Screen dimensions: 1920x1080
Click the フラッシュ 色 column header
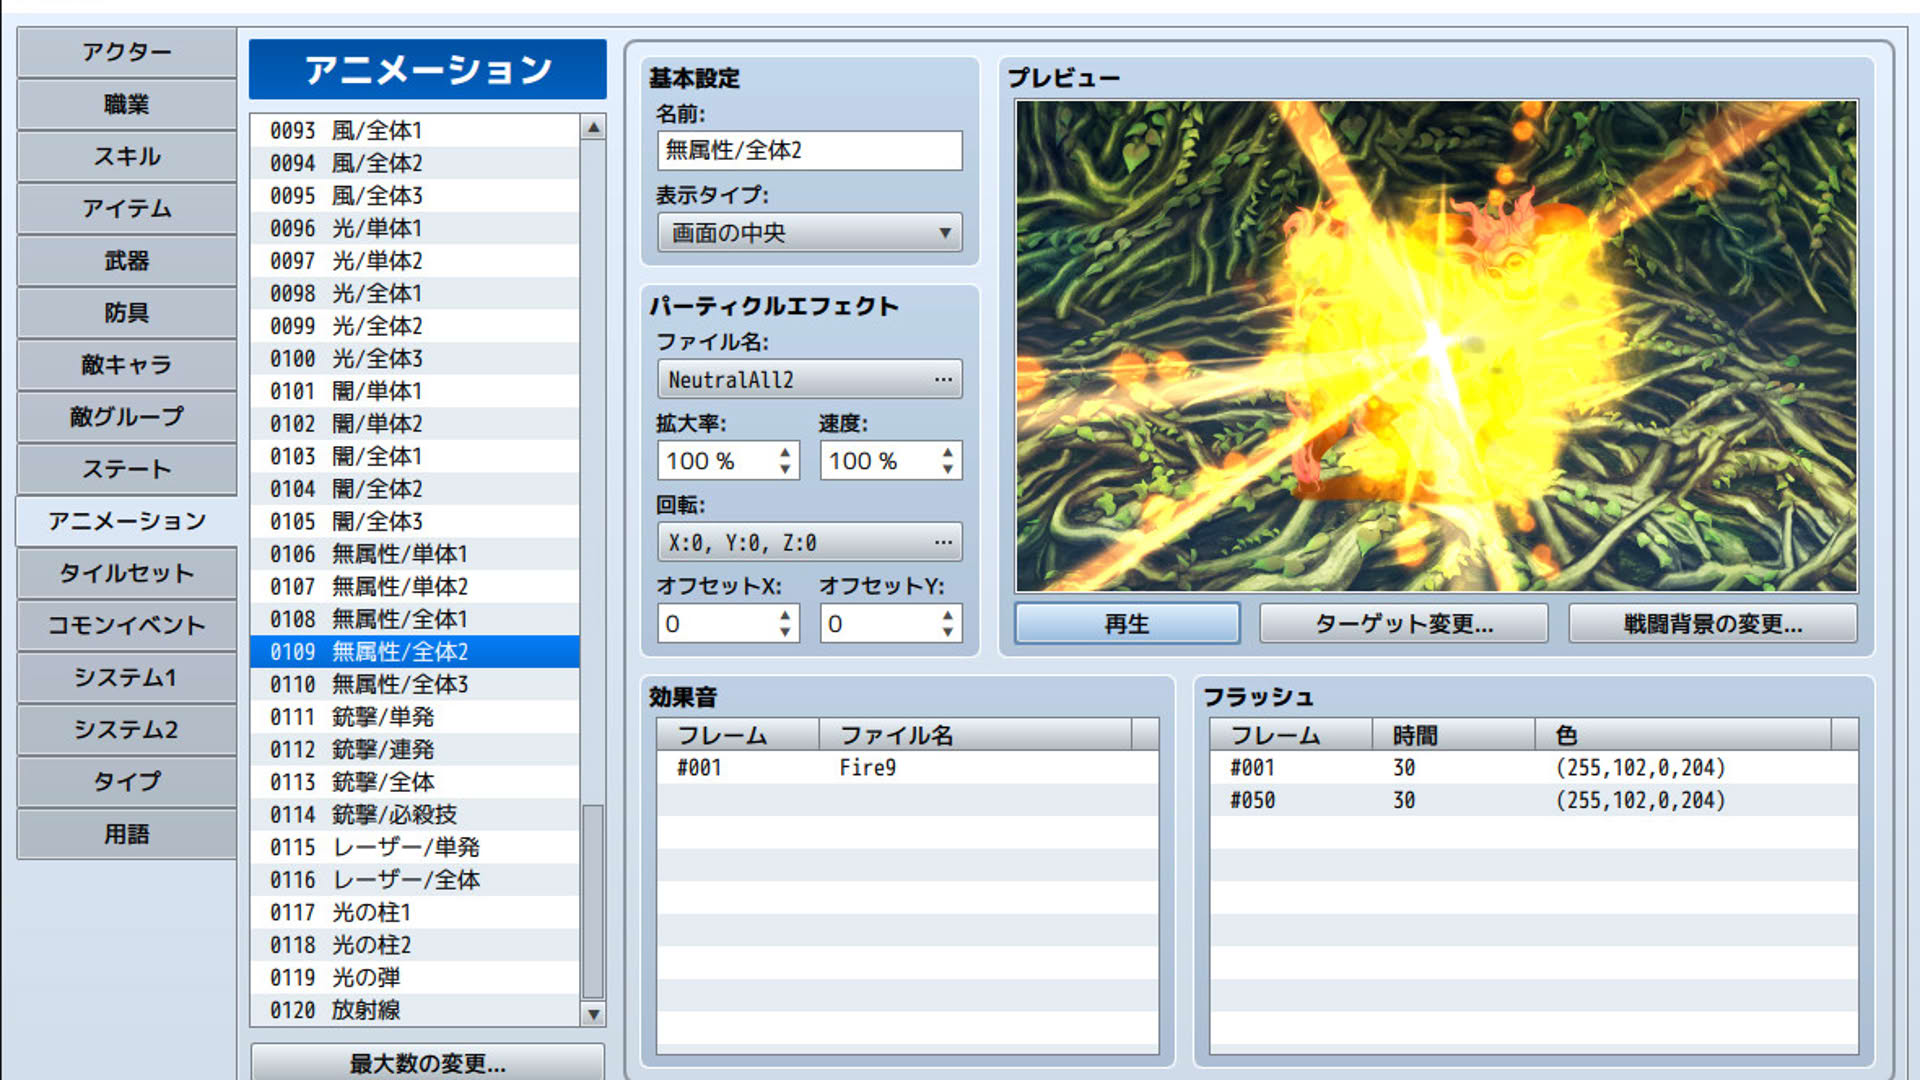(x=1683, y=735)
